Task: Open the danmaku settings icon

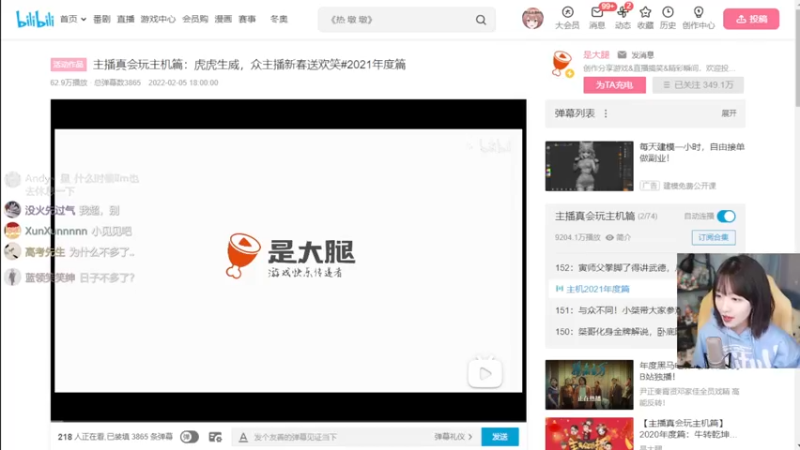Action: pyautogui.click(x=215, y=437)
